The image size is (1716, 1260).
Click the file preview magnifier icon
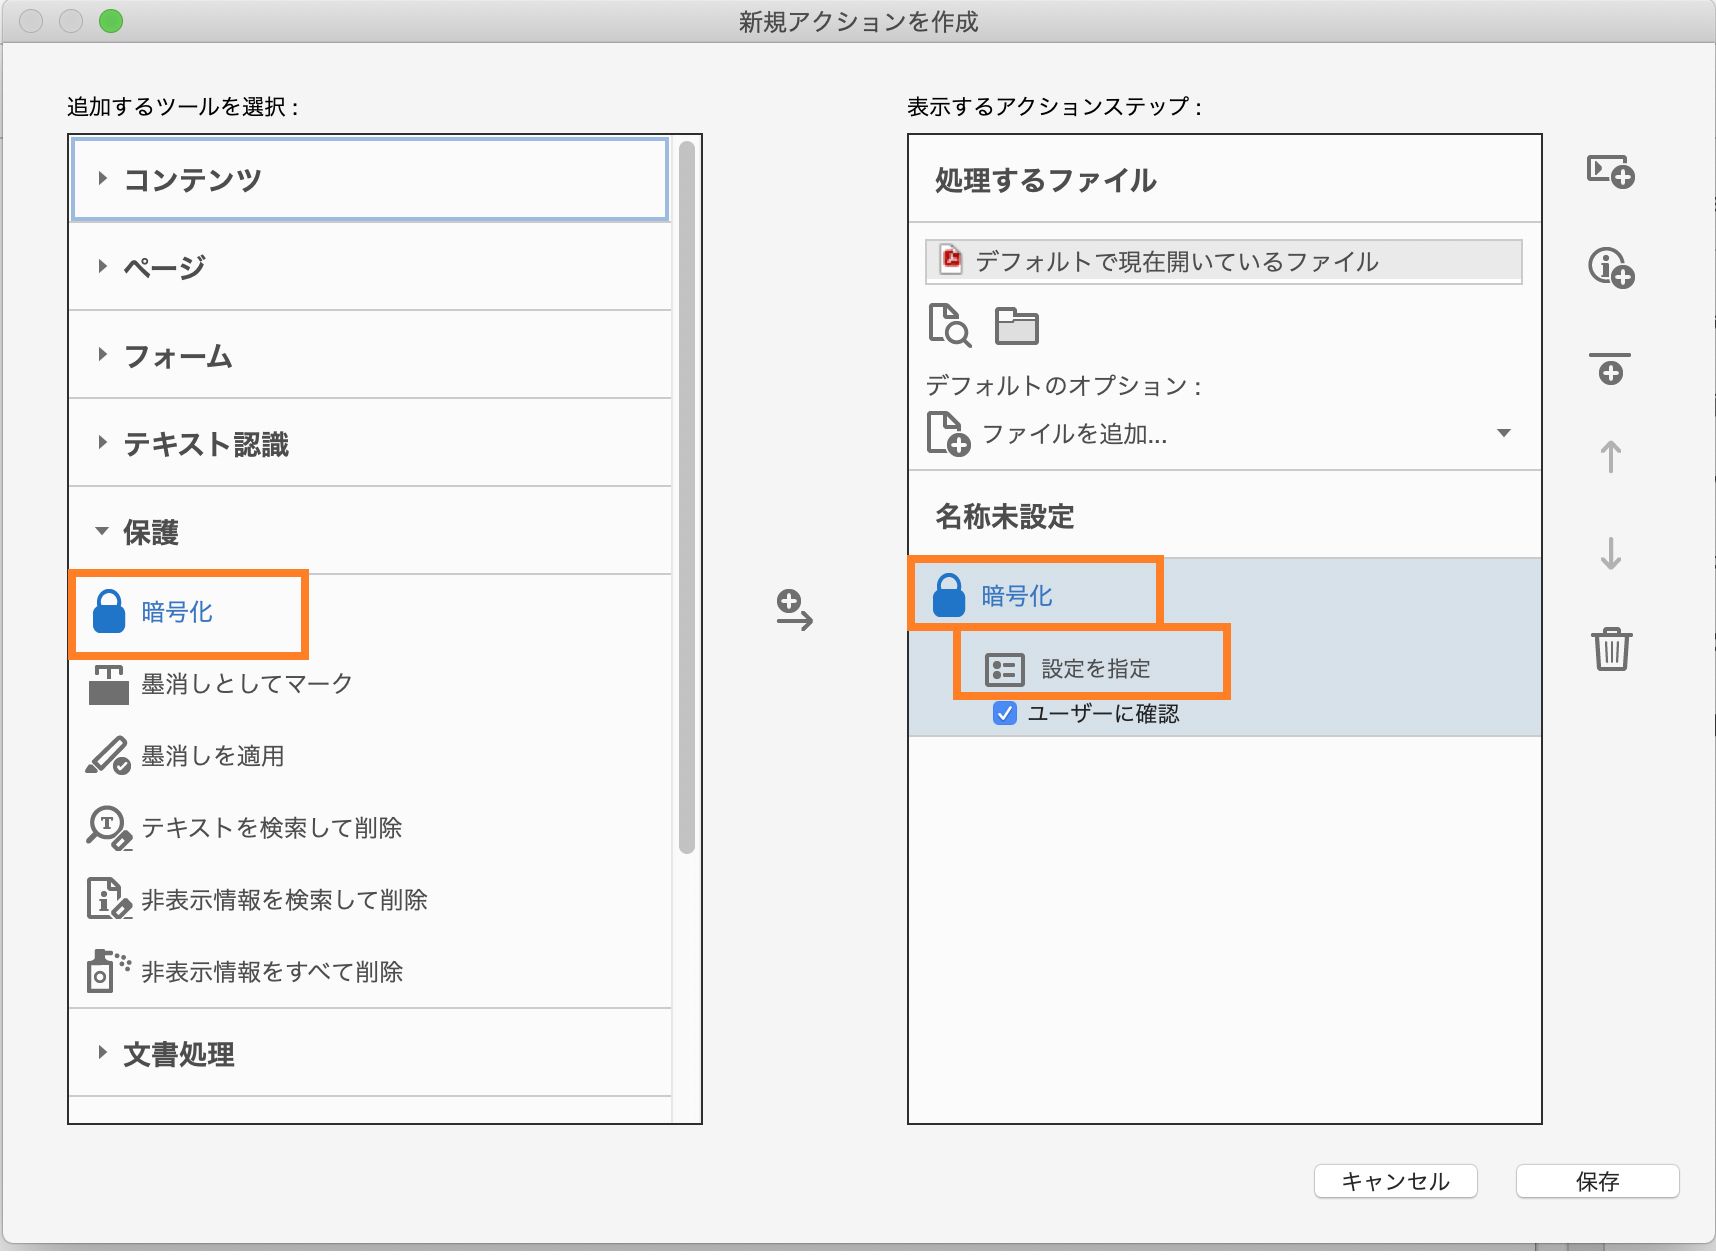(x=948, y=325)
